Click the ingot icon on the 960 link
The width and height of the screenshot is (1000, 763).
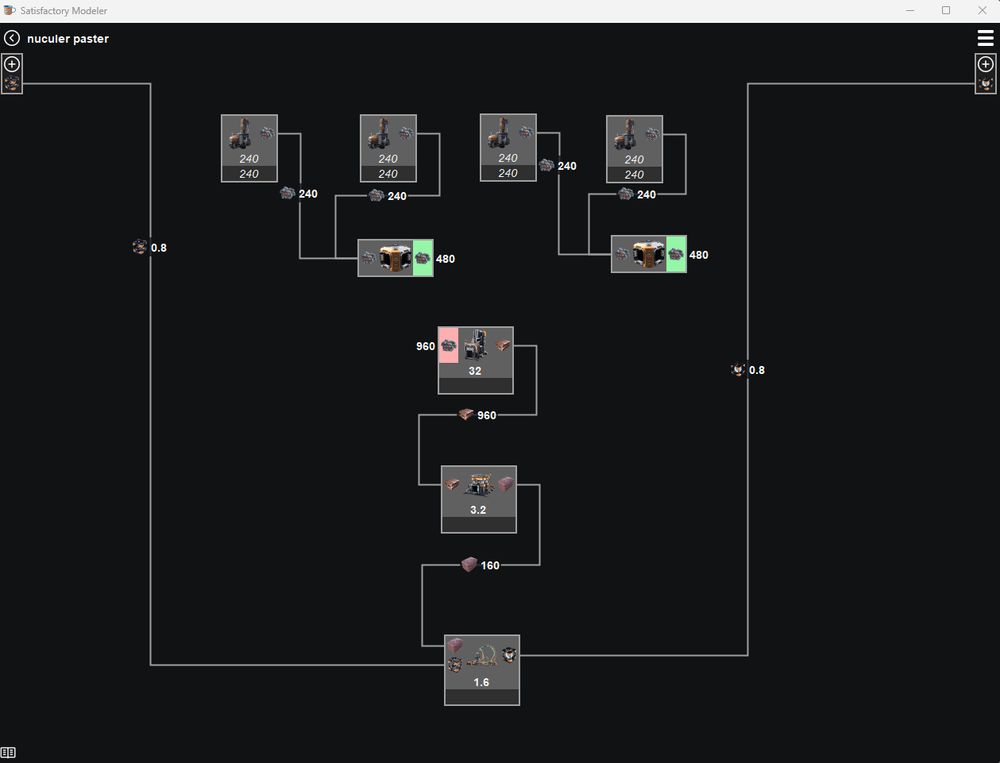click(466, 415)
